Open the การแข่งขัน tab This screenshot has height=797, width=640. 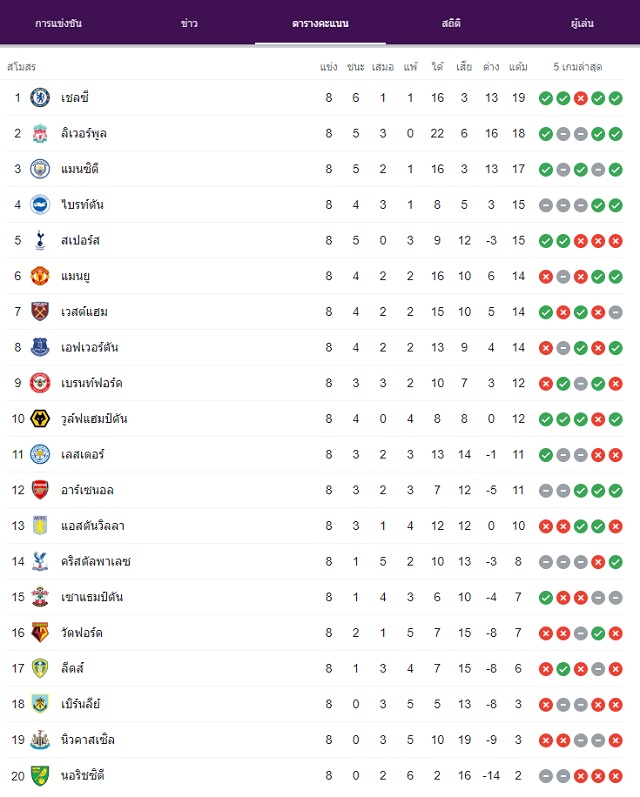[58, 23]
